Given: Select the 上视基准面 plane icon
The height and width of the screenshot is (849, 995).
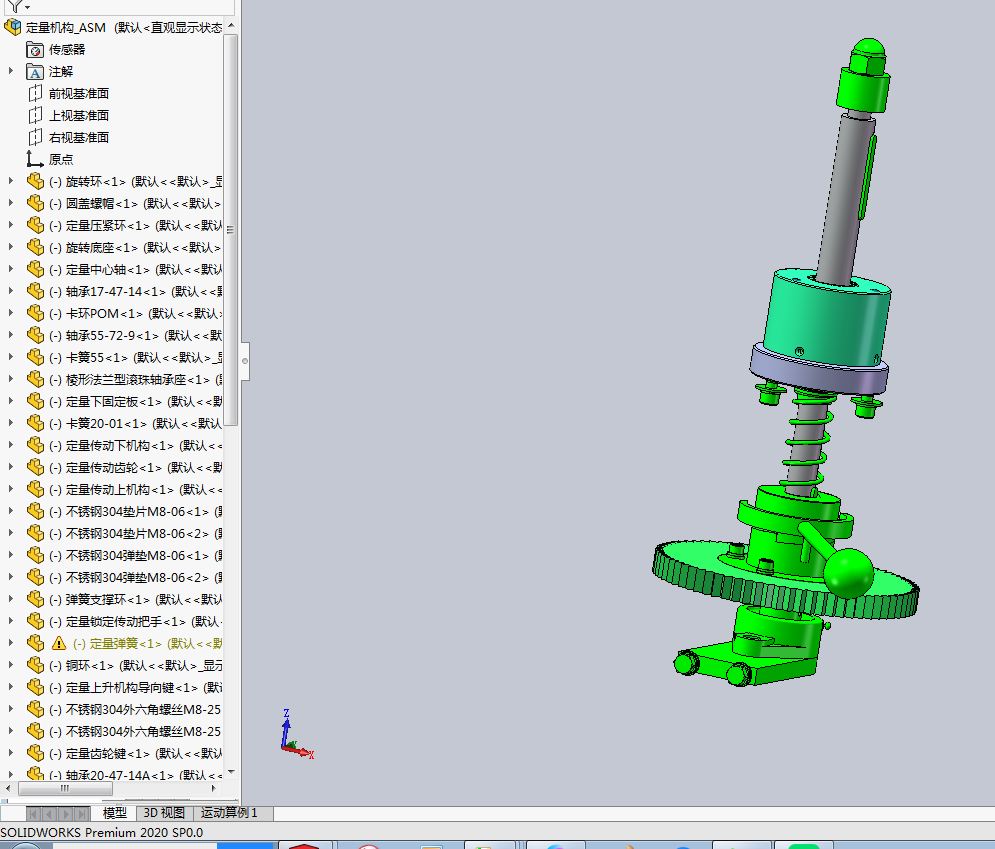Looking at the screenshot, I should (35, 115).
